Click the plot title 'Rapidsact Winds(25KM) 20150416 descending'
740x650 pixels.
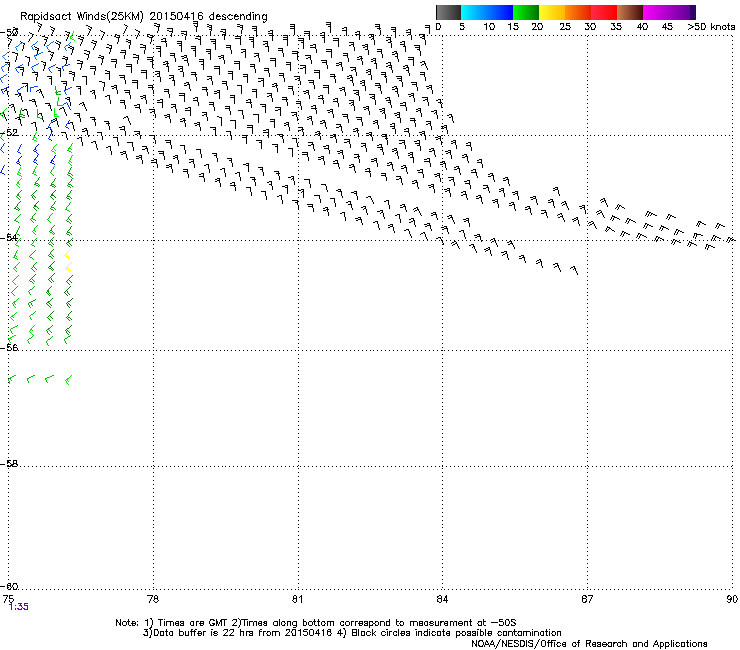pyautogui.click(x=143, y=16)
